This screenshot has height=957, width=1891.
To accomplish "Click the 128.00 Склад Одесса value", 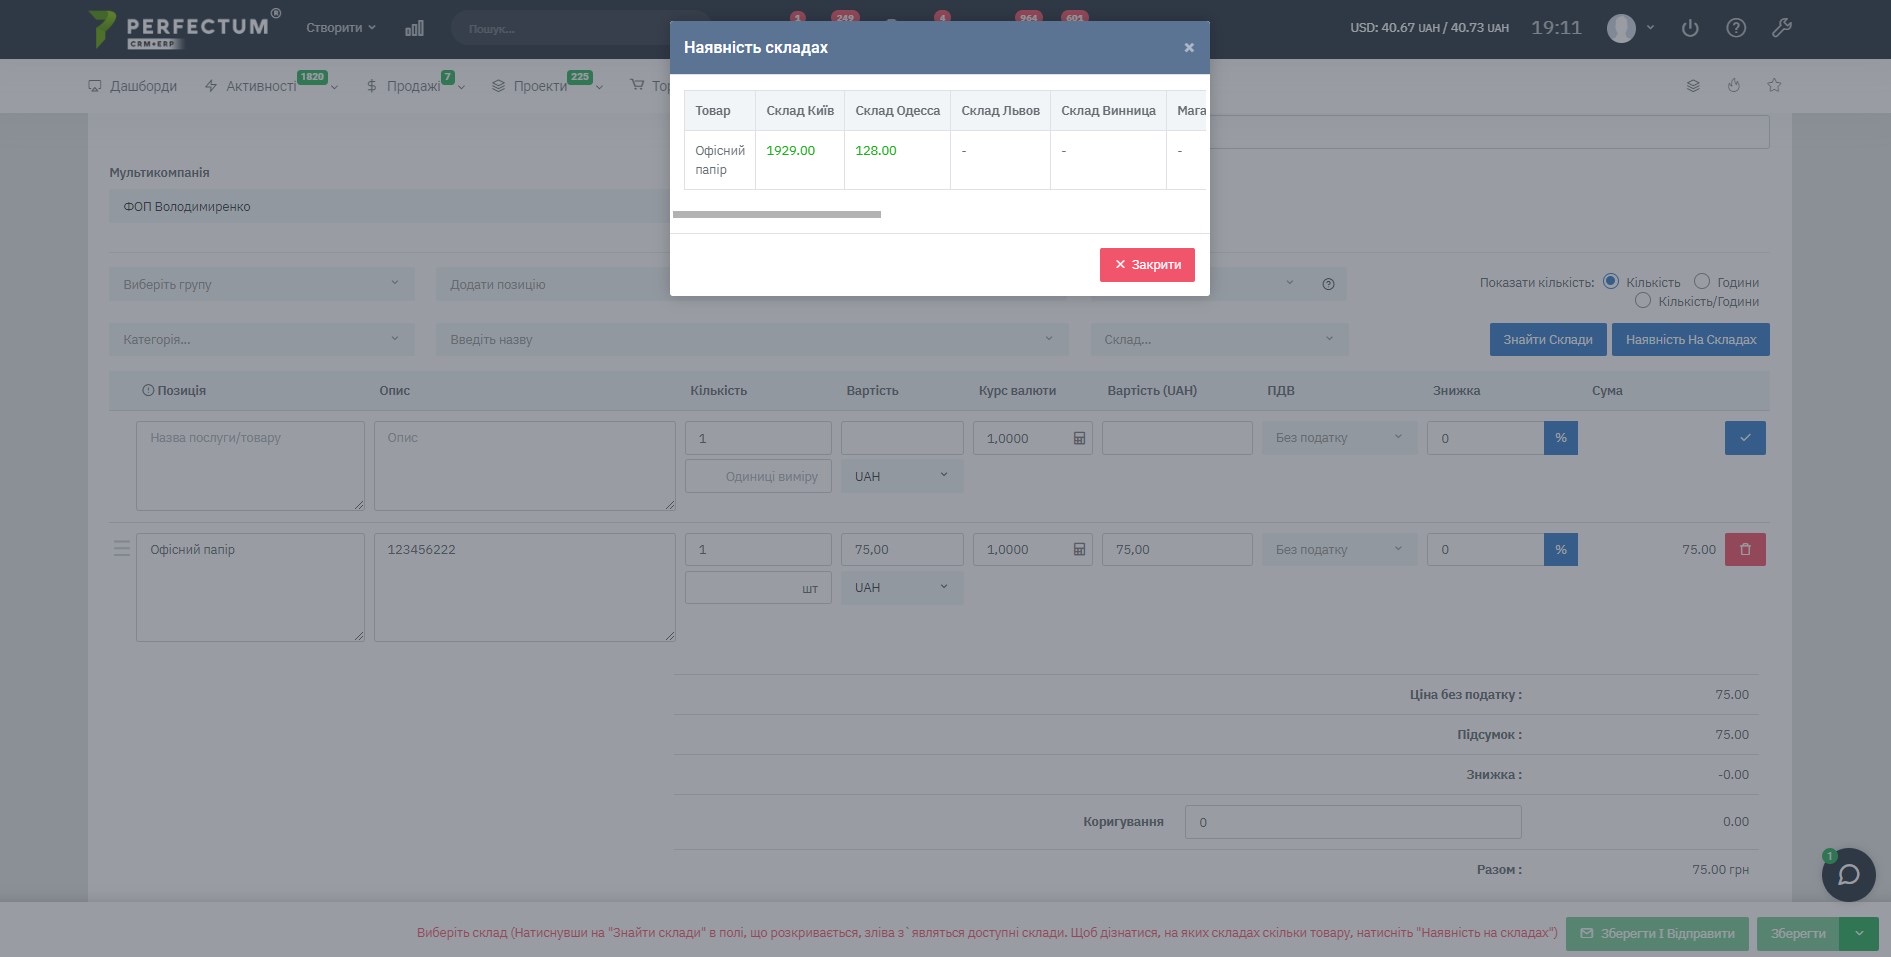I will pyautogui.click(x=876, y=151).
